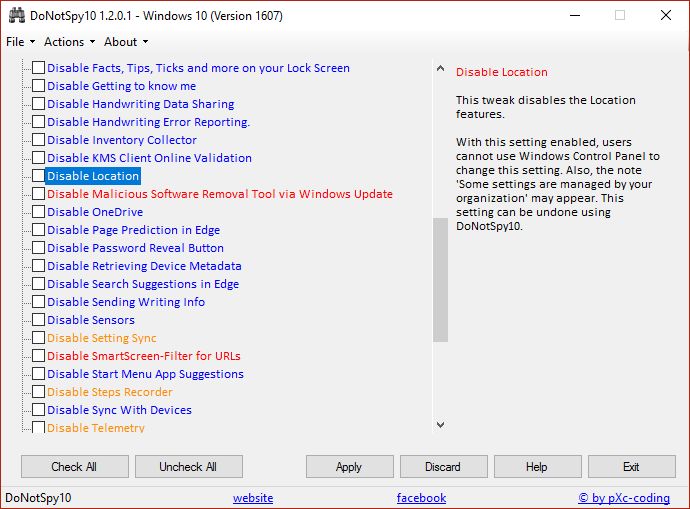Viewport: 690px width, 509px height.
Task: Tick Disable SmartScreen-Filter for URLs checkbox
Action: (38, 356)
